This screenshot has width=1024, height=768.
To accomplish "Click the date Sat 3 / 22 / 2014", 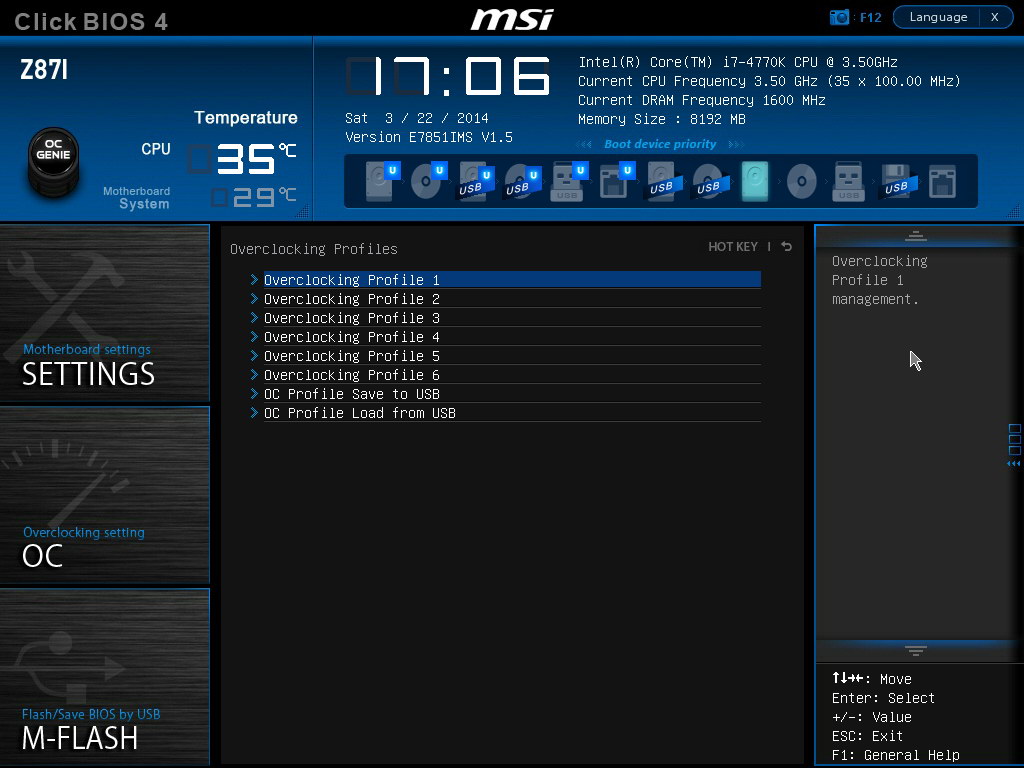I will pos(417,118).
